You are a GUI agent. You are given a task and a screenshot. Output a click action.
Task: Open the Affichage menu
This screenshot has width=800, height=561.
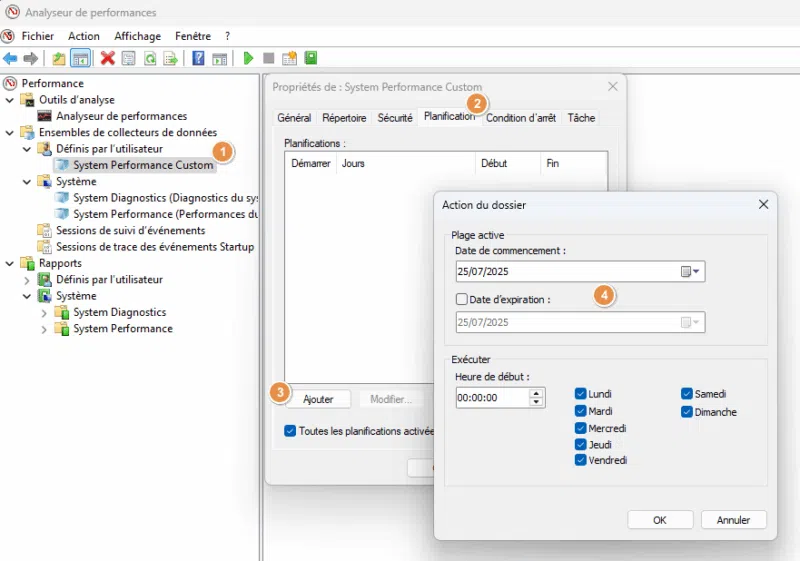pyautogui.click(x=137, y=36)
